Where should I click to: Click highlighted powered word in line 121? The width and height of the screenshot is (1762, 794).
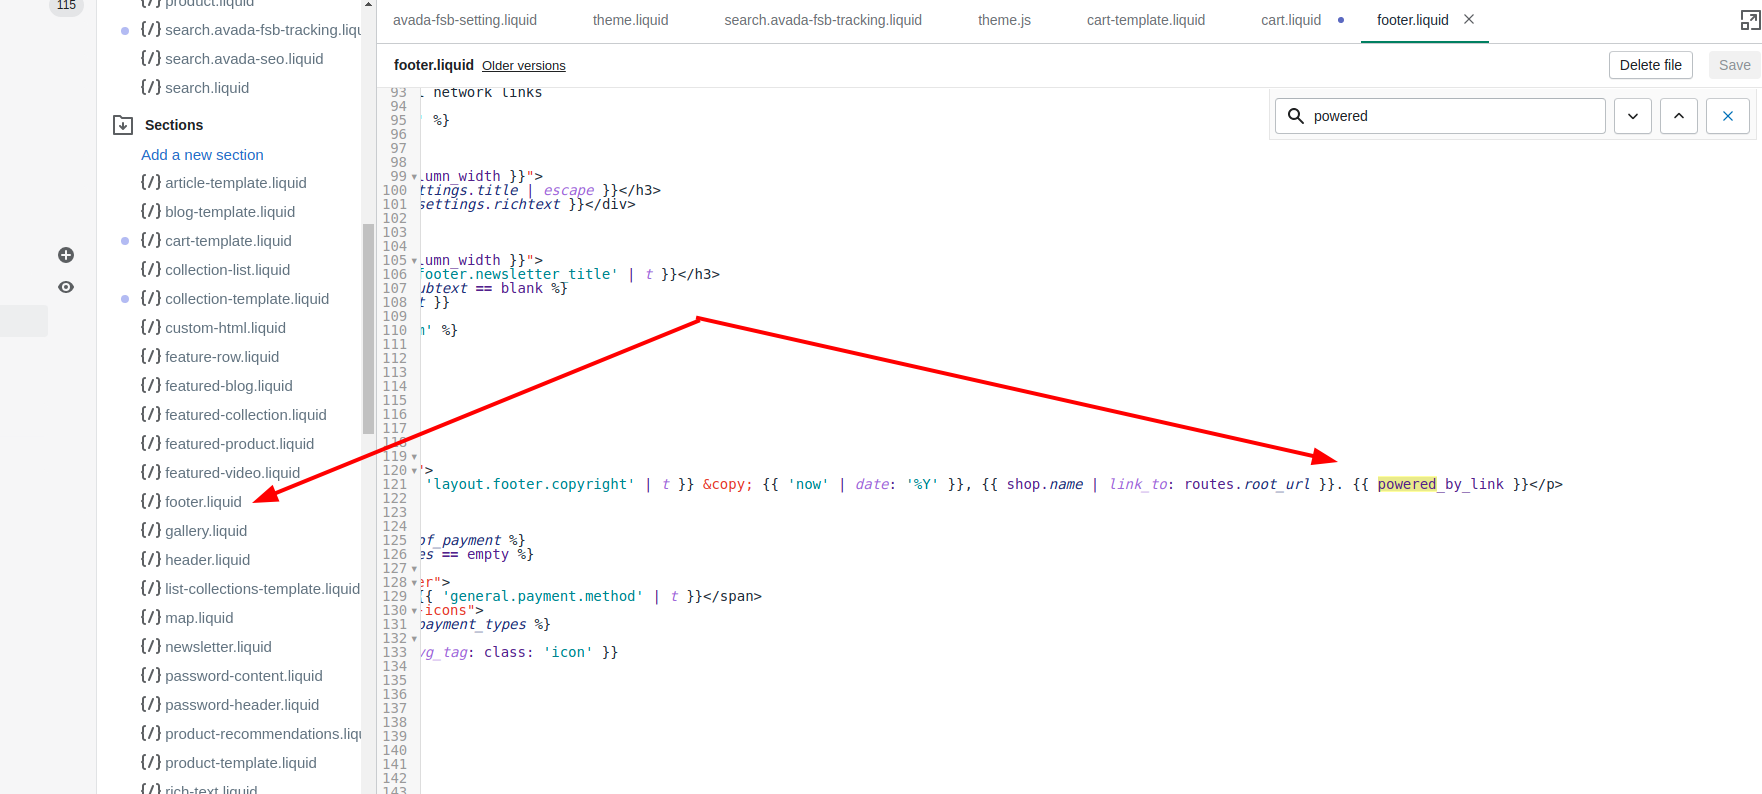tap(1406, 484)
